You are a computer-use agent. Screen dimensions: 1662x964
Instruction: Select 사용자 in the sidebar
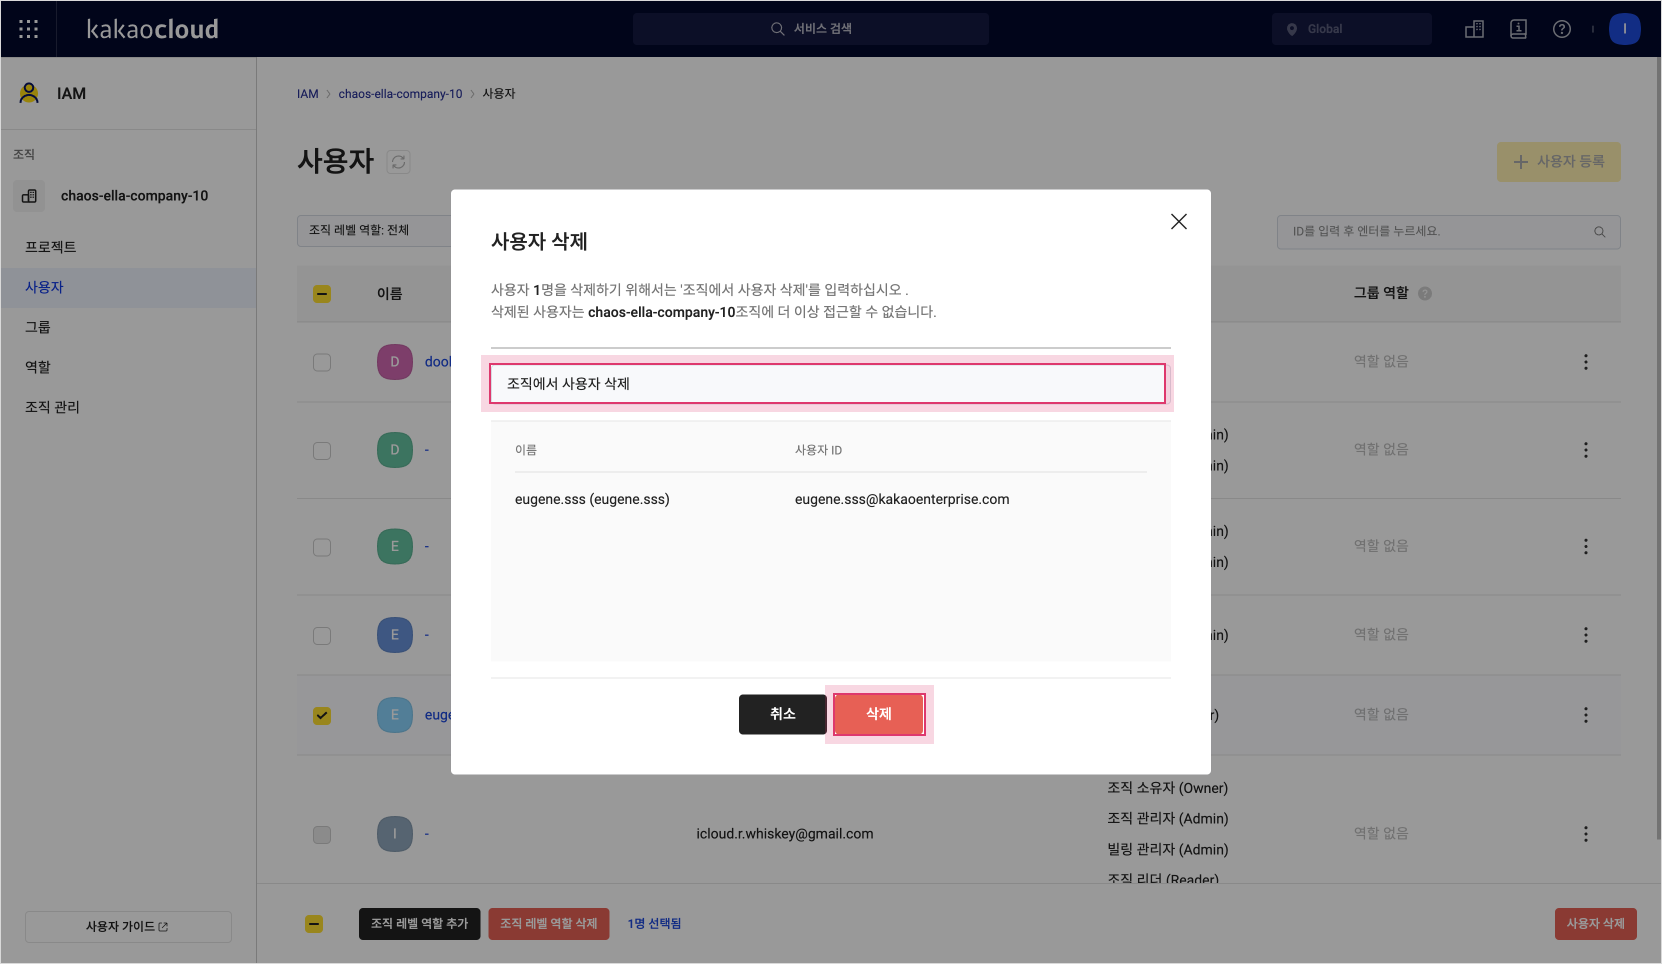click(128, 287)
